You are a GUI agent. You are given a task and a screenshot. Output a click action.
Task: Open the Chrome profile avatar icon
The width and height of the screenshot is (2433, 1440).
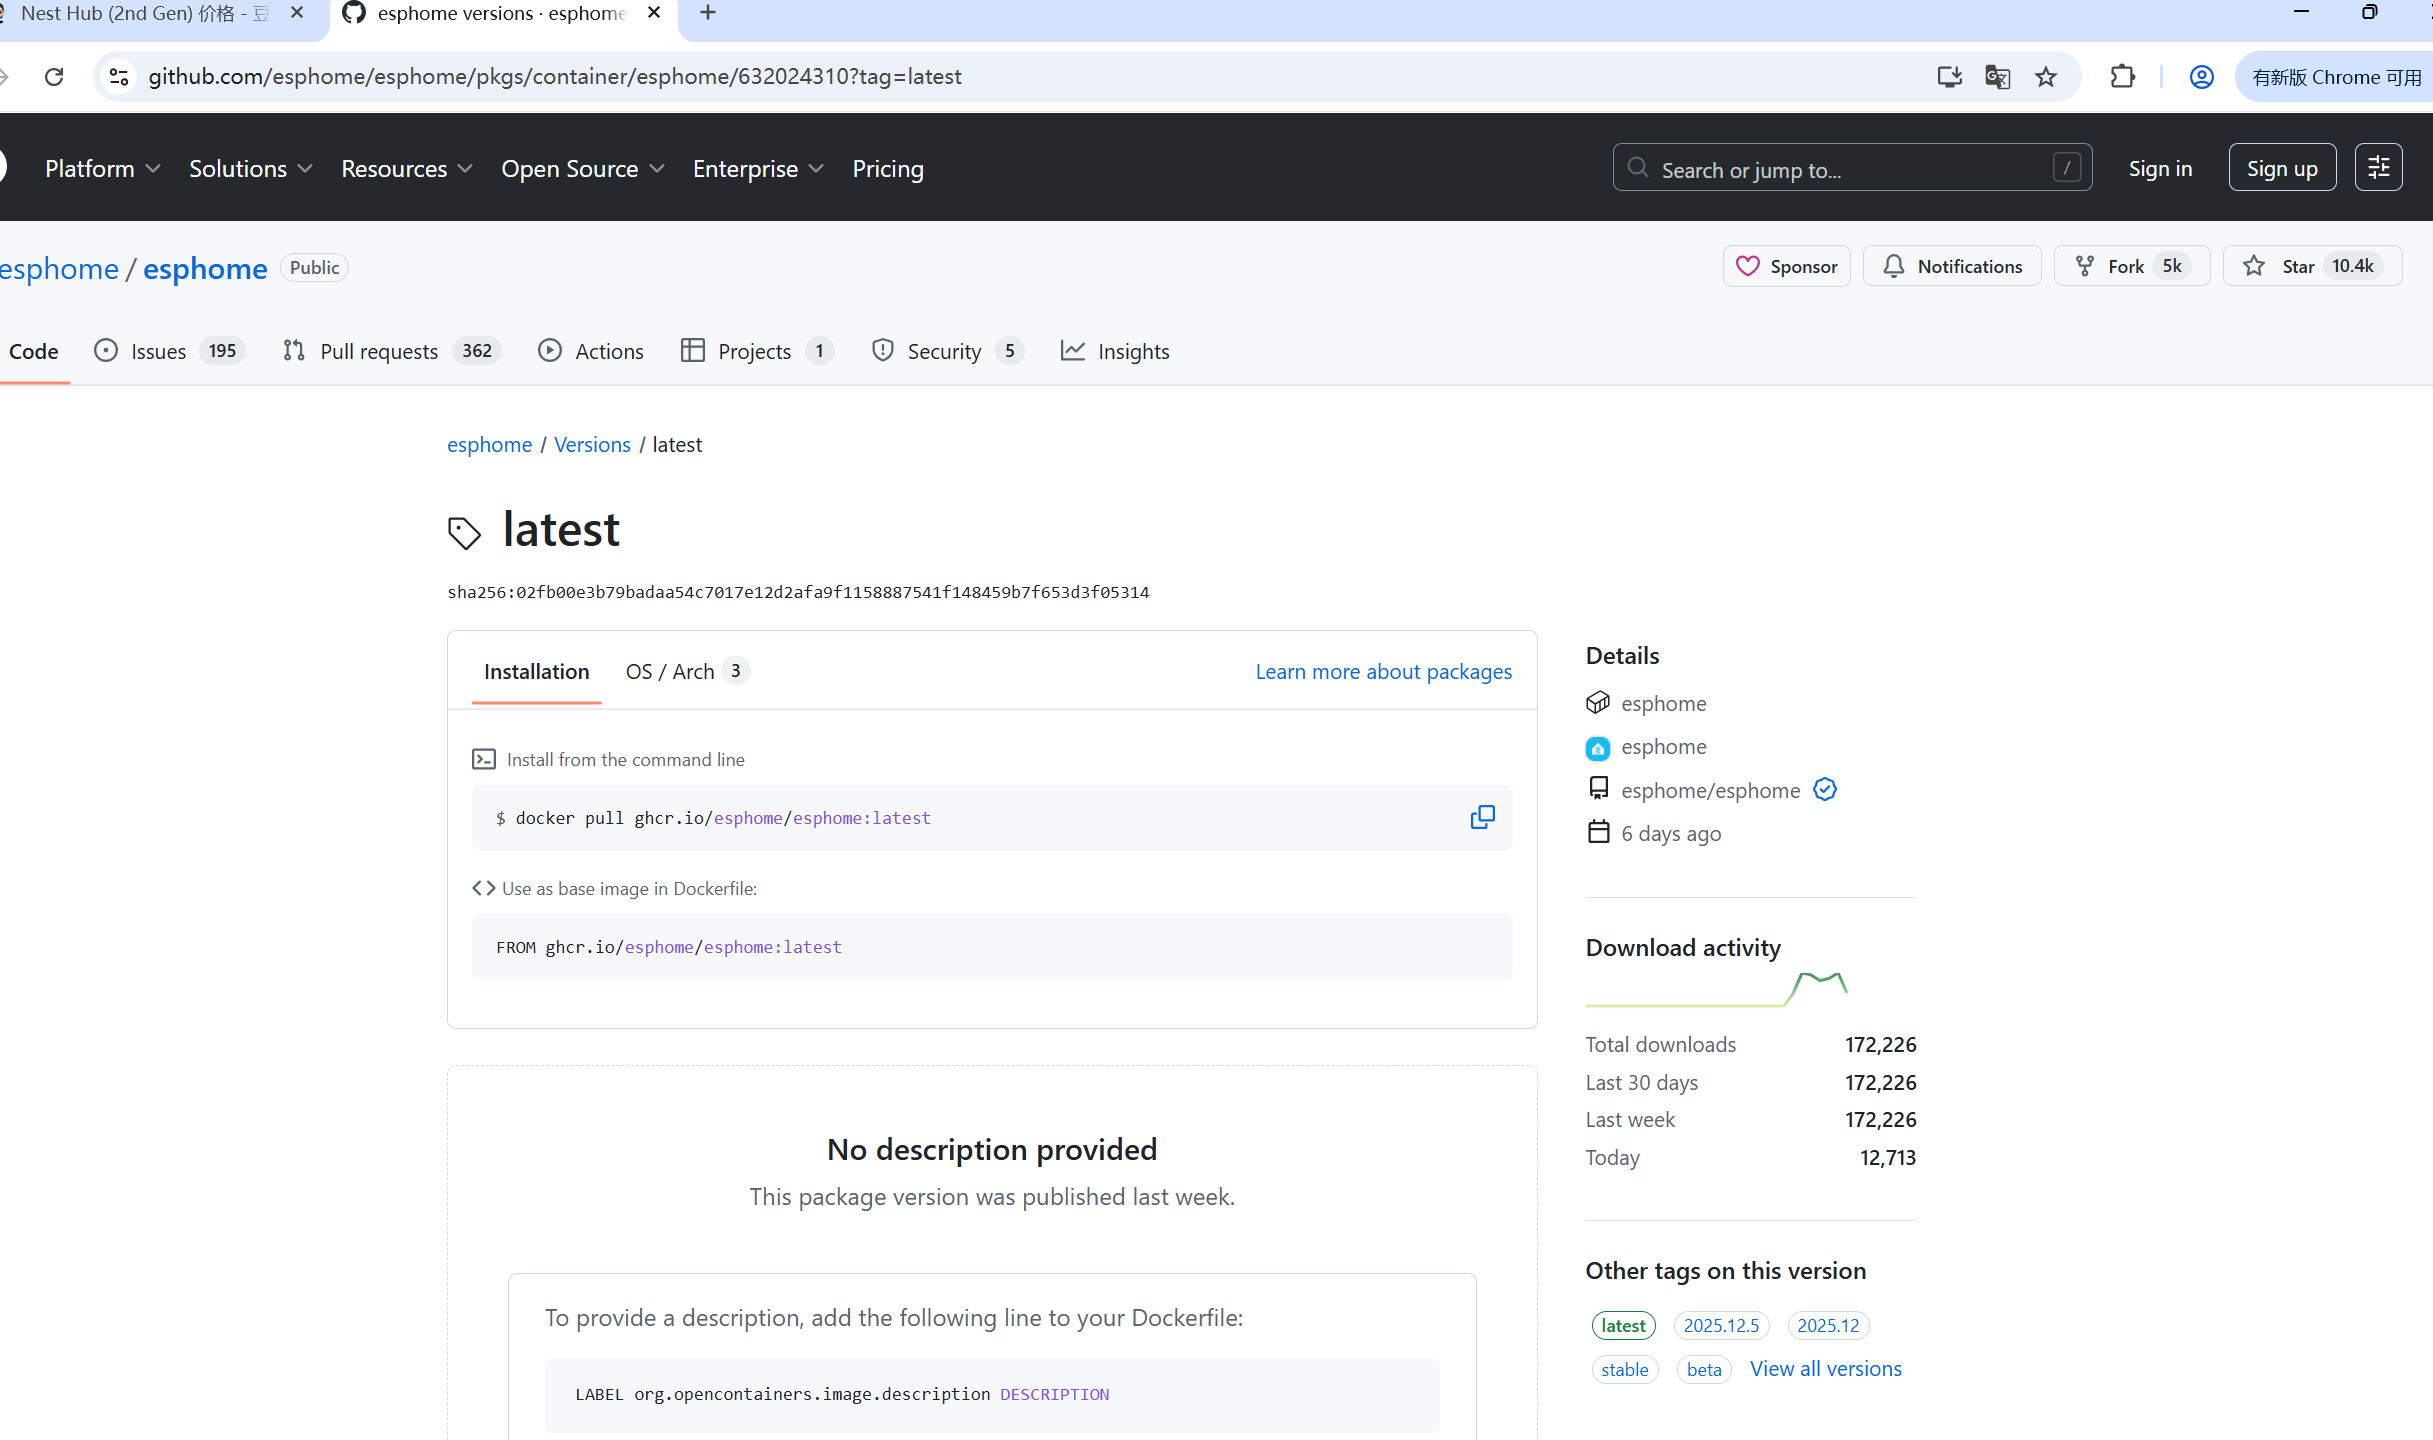pos(2201,77)
